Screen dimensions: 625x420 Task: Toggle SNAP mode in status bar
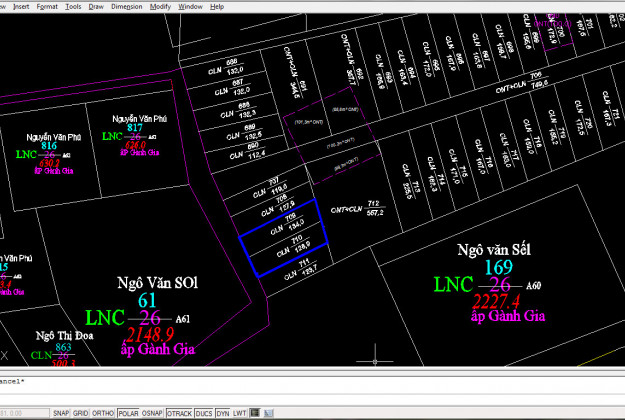point(61,412)
